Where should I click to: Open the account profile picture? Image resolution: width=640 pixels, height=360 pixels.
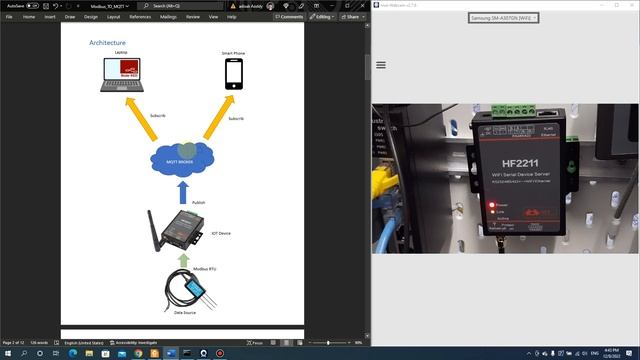coord(270,6)
